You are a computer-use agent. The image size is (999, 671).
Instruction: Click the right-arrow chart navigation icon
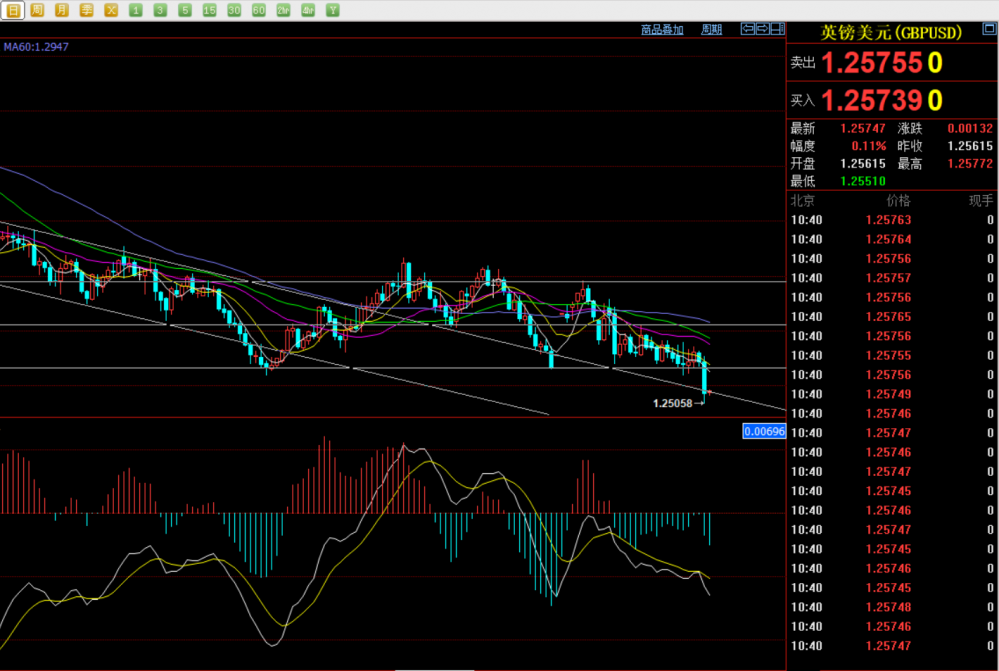[763, 29]
